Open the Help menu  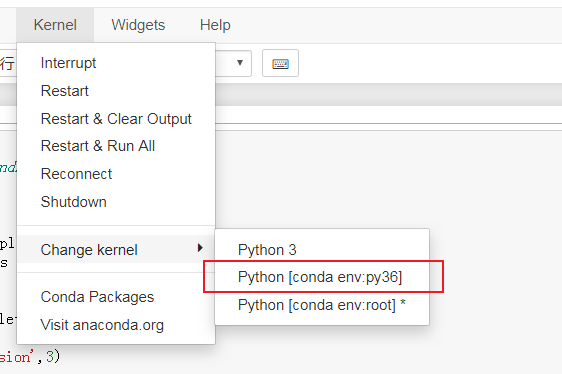pyautogui.click(x=215, y=25)
